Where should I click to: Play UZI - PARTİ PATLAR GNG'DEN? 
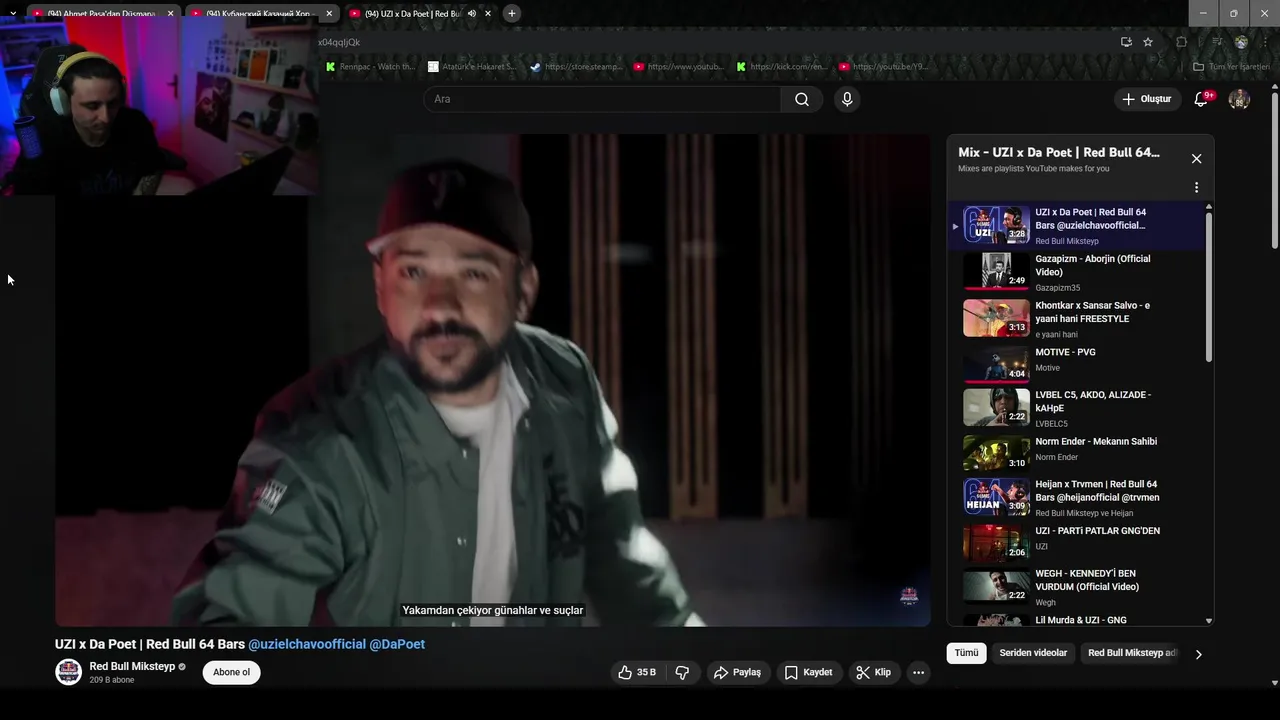pyautogui.click(x=1076, y=542)
